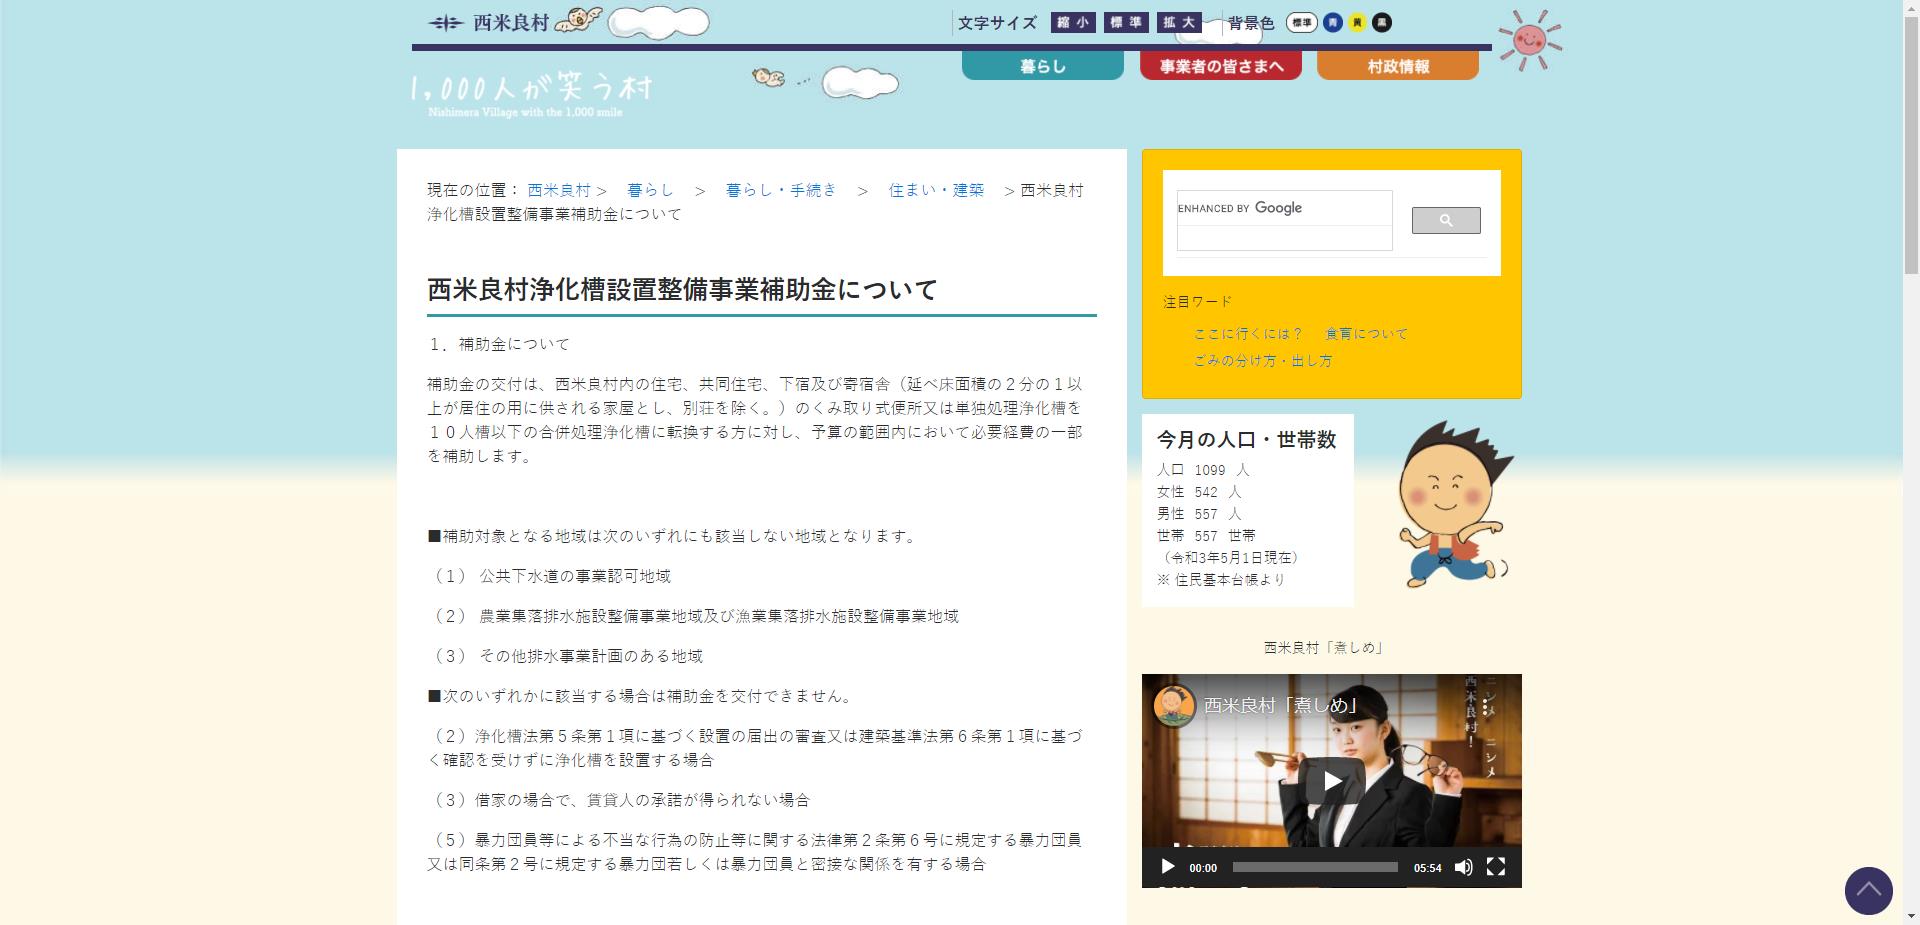Open the ごみの分け方・出し方 link
Screen dimensions: 1920x925
pos(1262,361)
